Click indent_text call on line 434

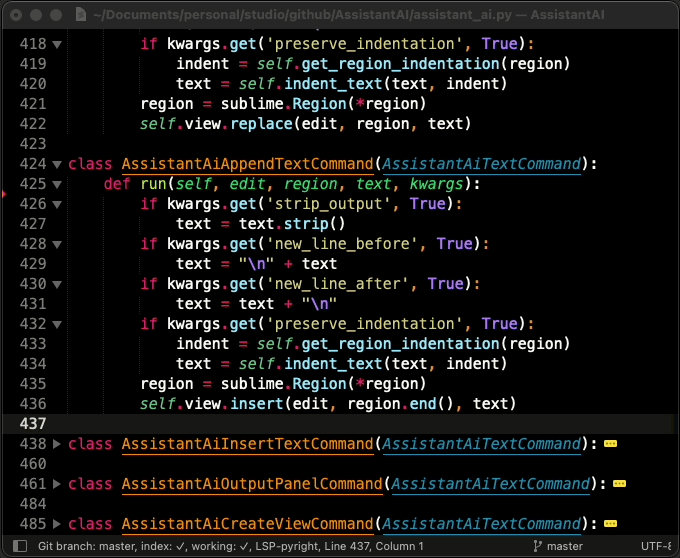tap(333, 364)
